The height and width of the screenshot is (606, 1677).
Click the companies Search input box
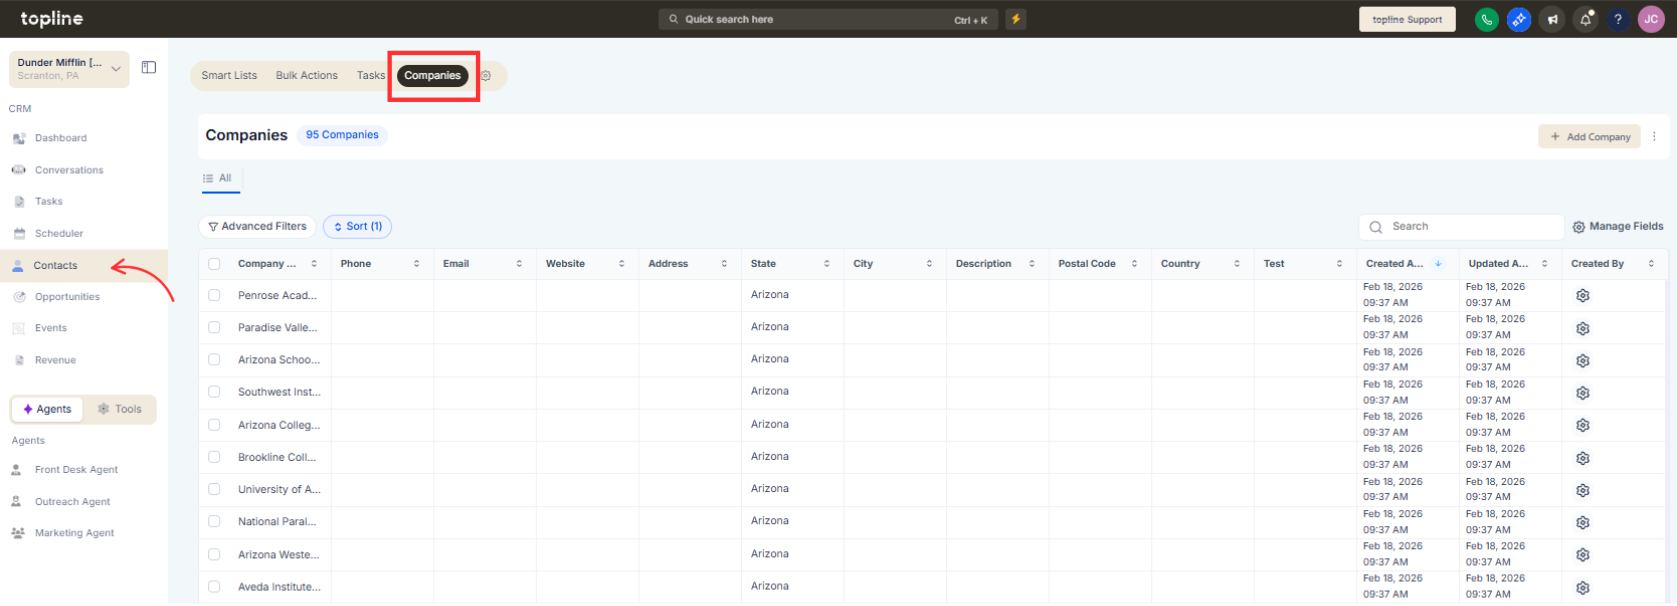1461,227
